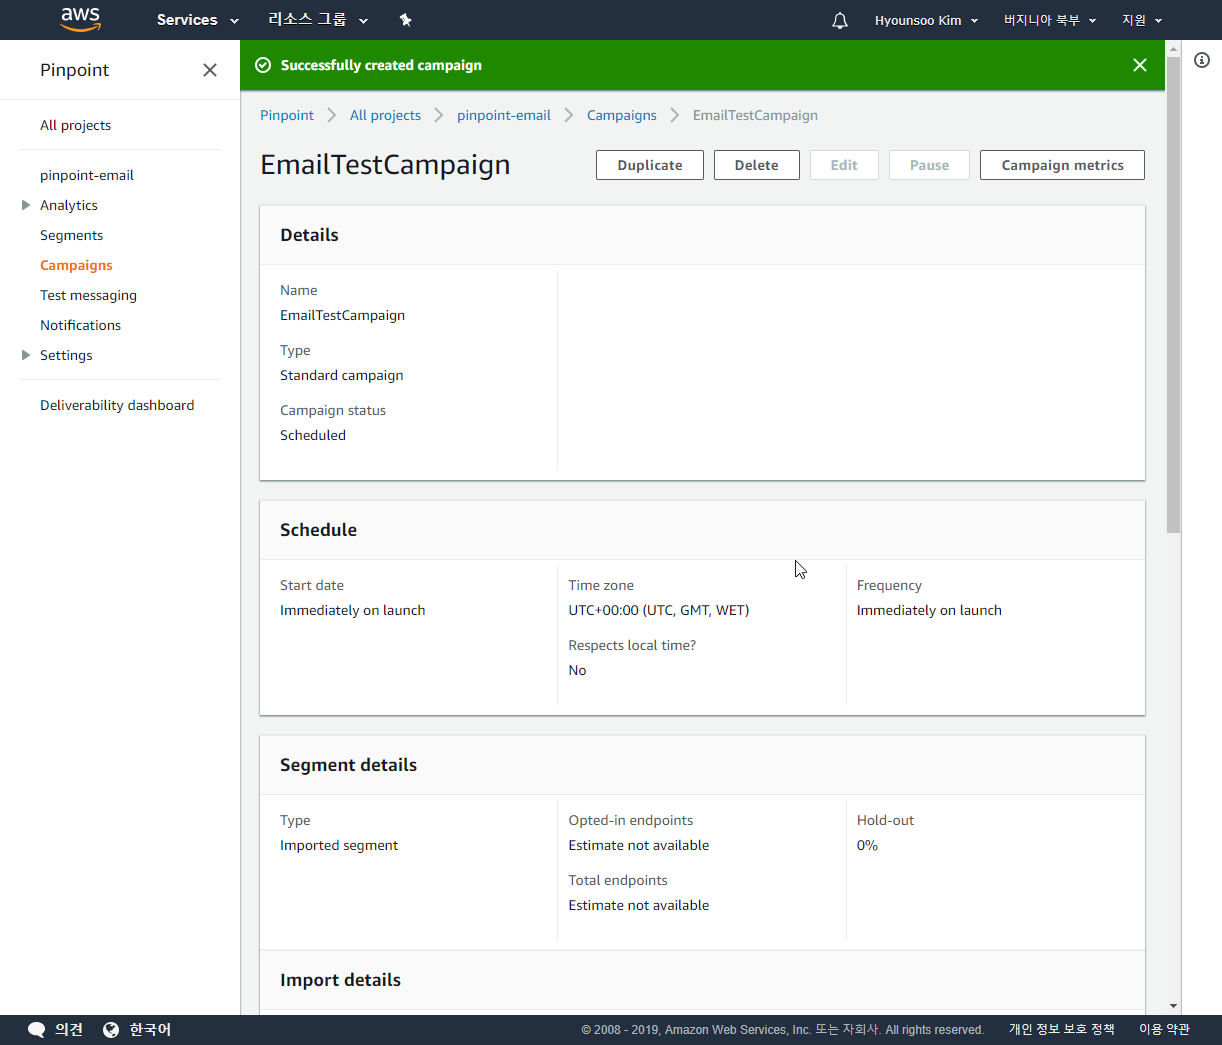Screen dimensions: 1222x1045
Task: Open the 이용 약관 terms link
Action: 1164,1029
